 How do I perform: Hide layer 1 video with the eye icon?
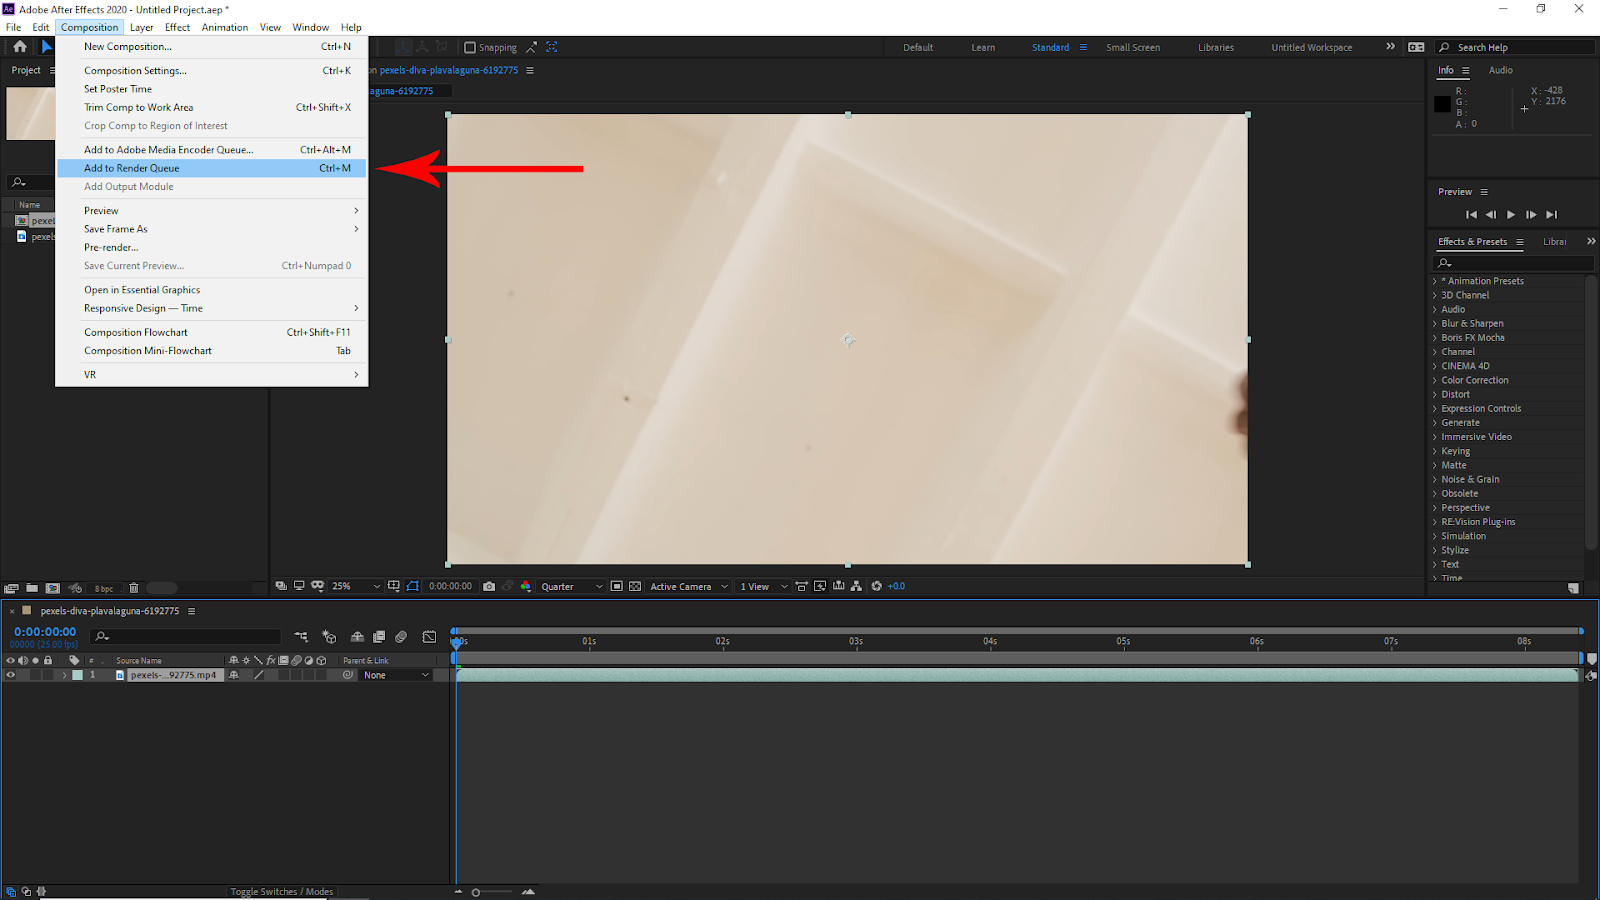pos(11,675)
